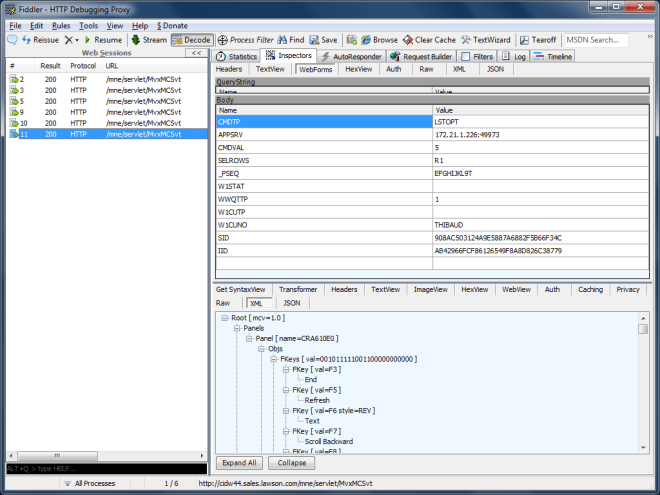The height and width of the screenshot is (495, 660).
Task: Click the Clear Cache icon
Action: pos(407,40)
